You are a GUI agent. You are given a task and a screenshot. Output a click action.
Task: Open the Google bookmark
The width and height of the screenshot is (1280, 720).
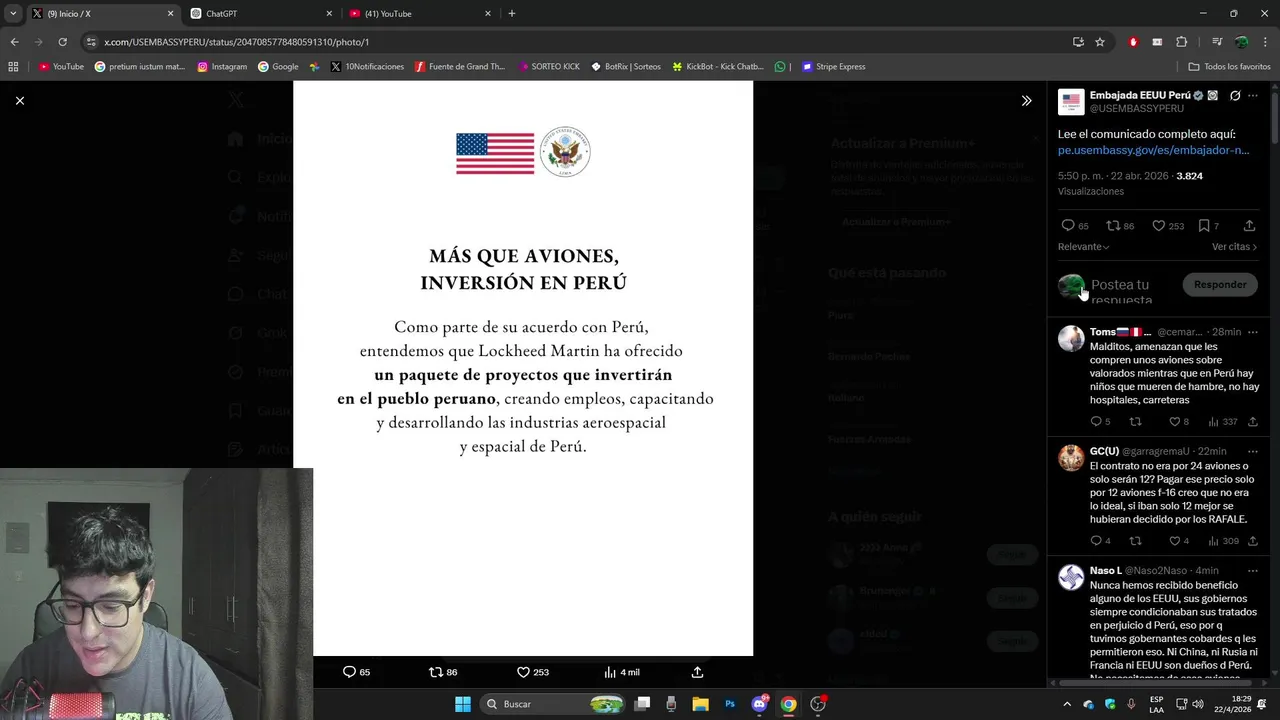pos(278,67)
